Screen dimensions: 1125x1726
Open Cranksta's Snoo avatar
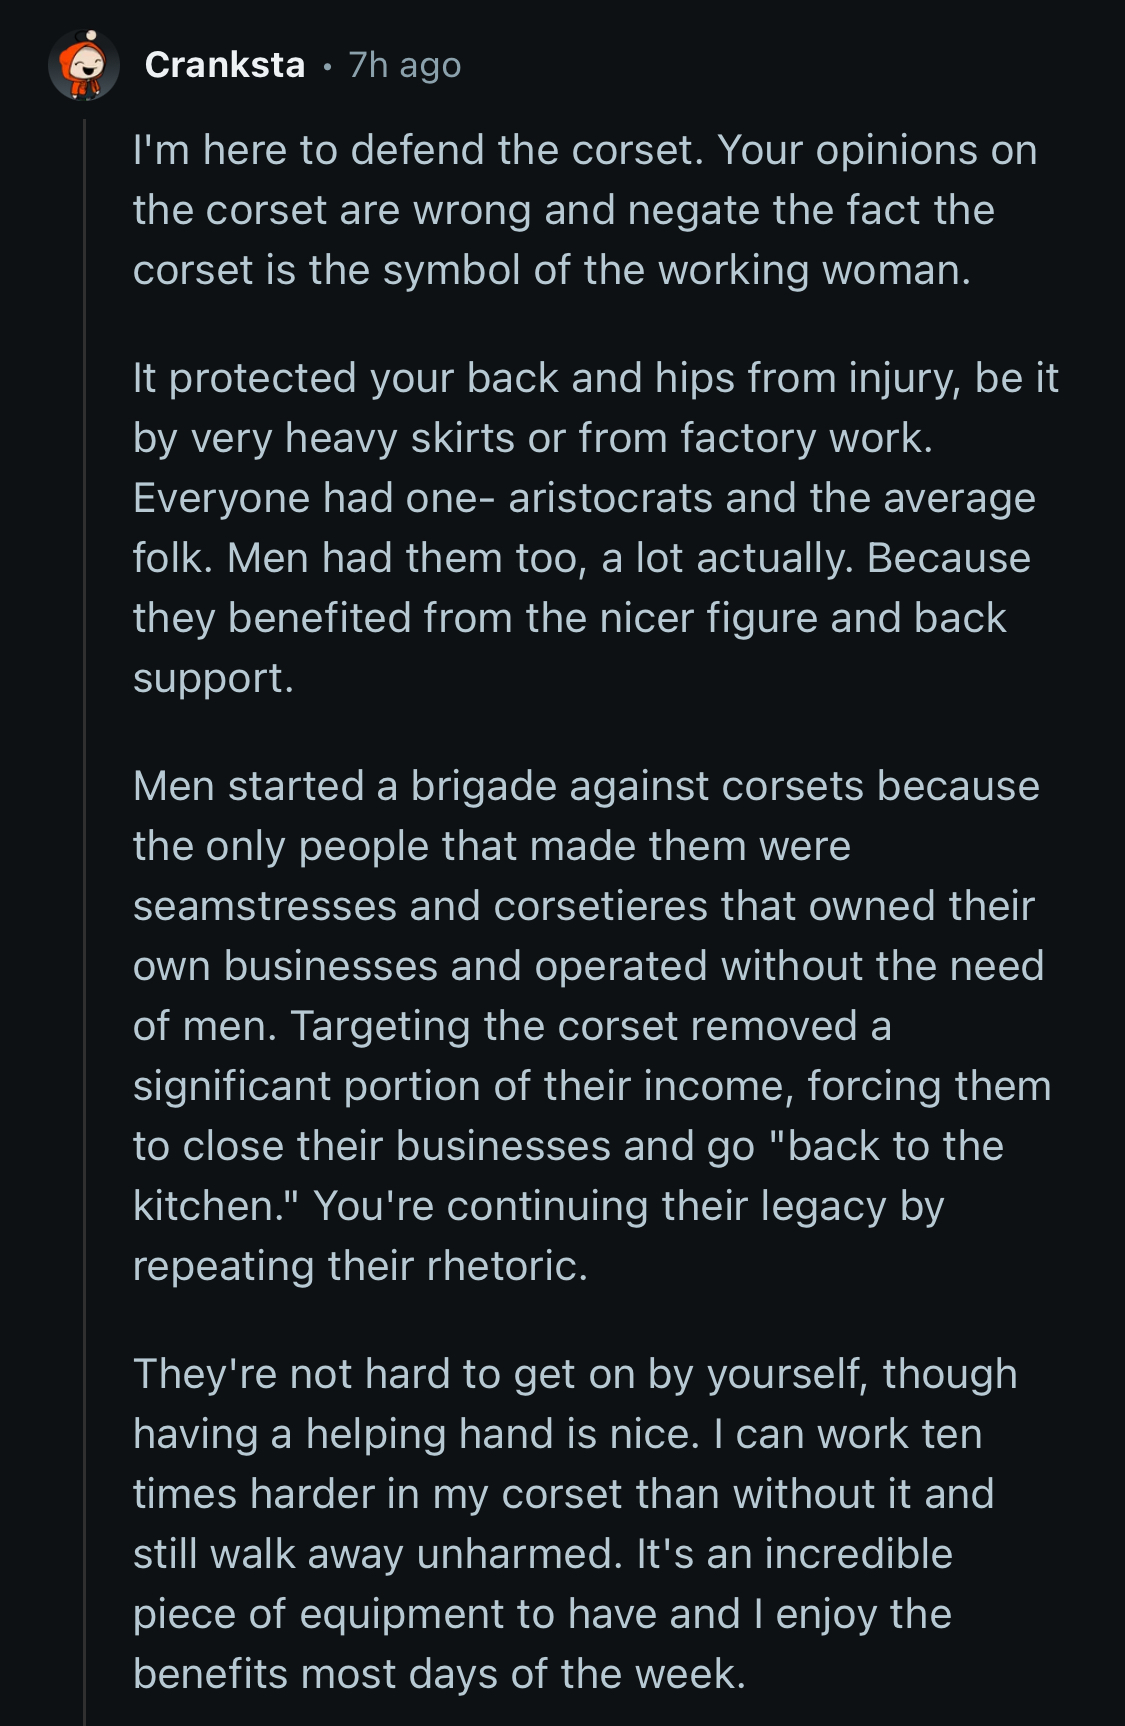(x=84, y=65)
